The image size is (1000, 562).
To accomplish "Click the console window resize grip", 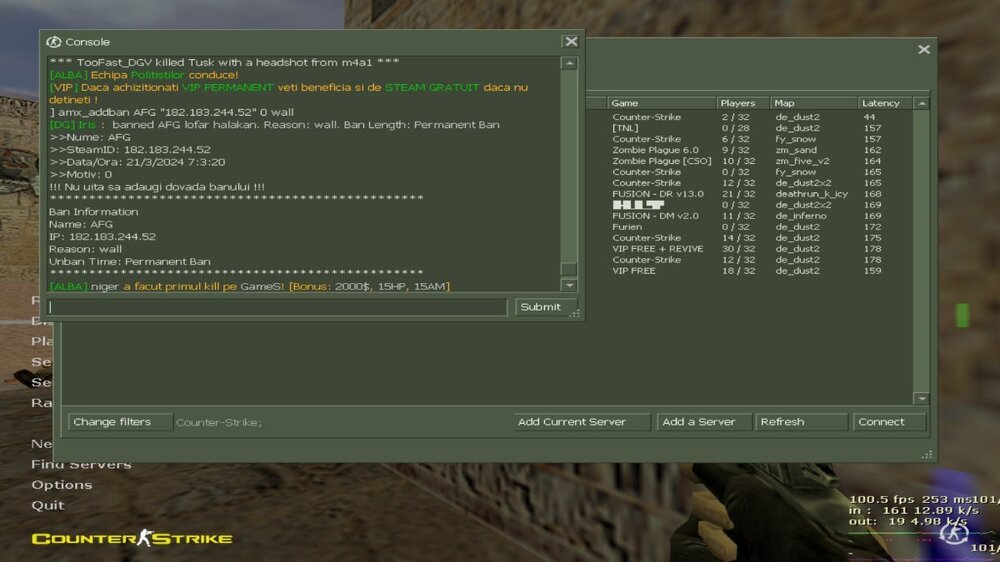I will (575, 314).
